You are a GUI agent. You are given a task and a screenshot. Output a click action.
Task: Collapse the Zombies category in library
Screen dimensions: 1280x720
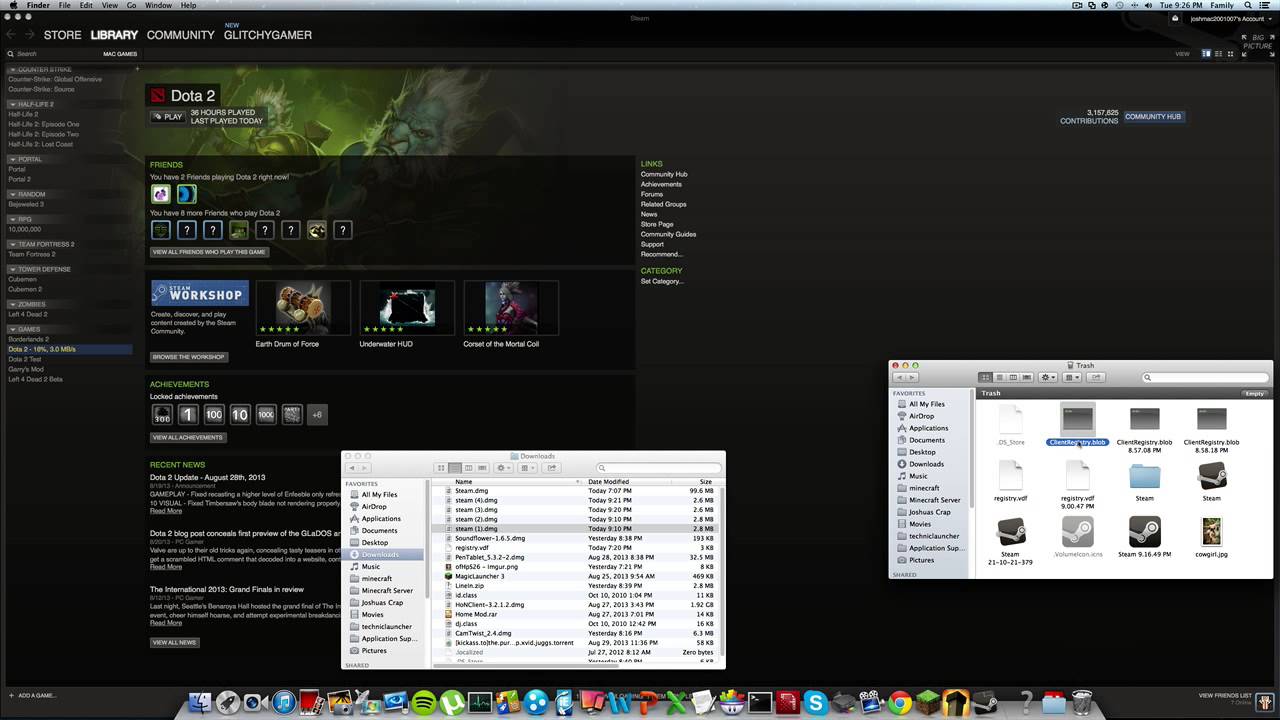pyautogui.click(x=12, y=304)
